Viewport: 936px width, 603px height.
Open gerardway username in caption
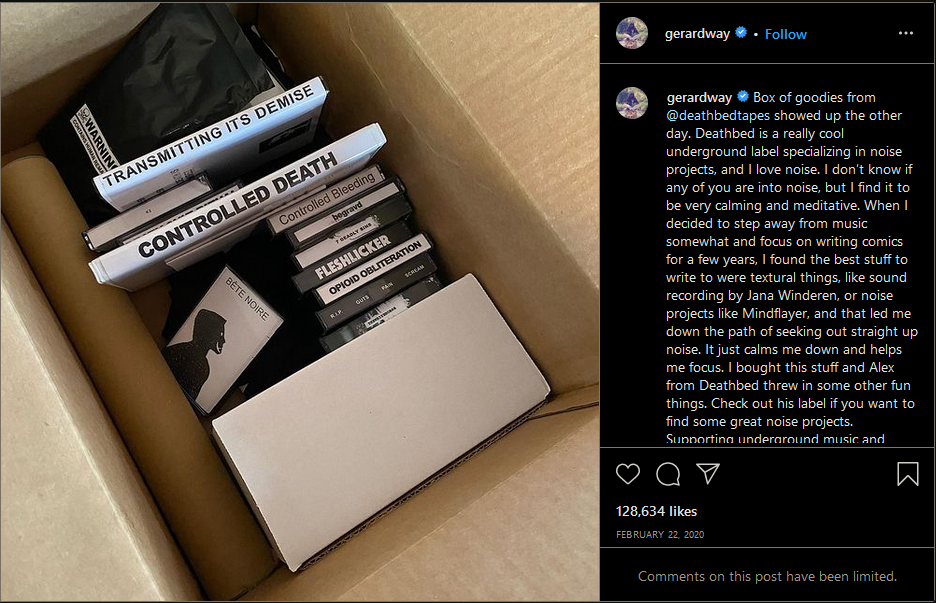pos(699,97)
